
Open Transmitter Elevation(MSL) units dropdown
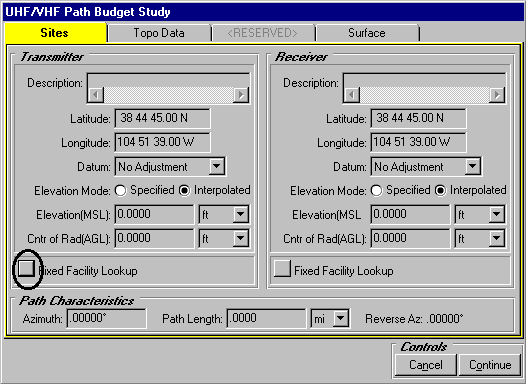241,214
